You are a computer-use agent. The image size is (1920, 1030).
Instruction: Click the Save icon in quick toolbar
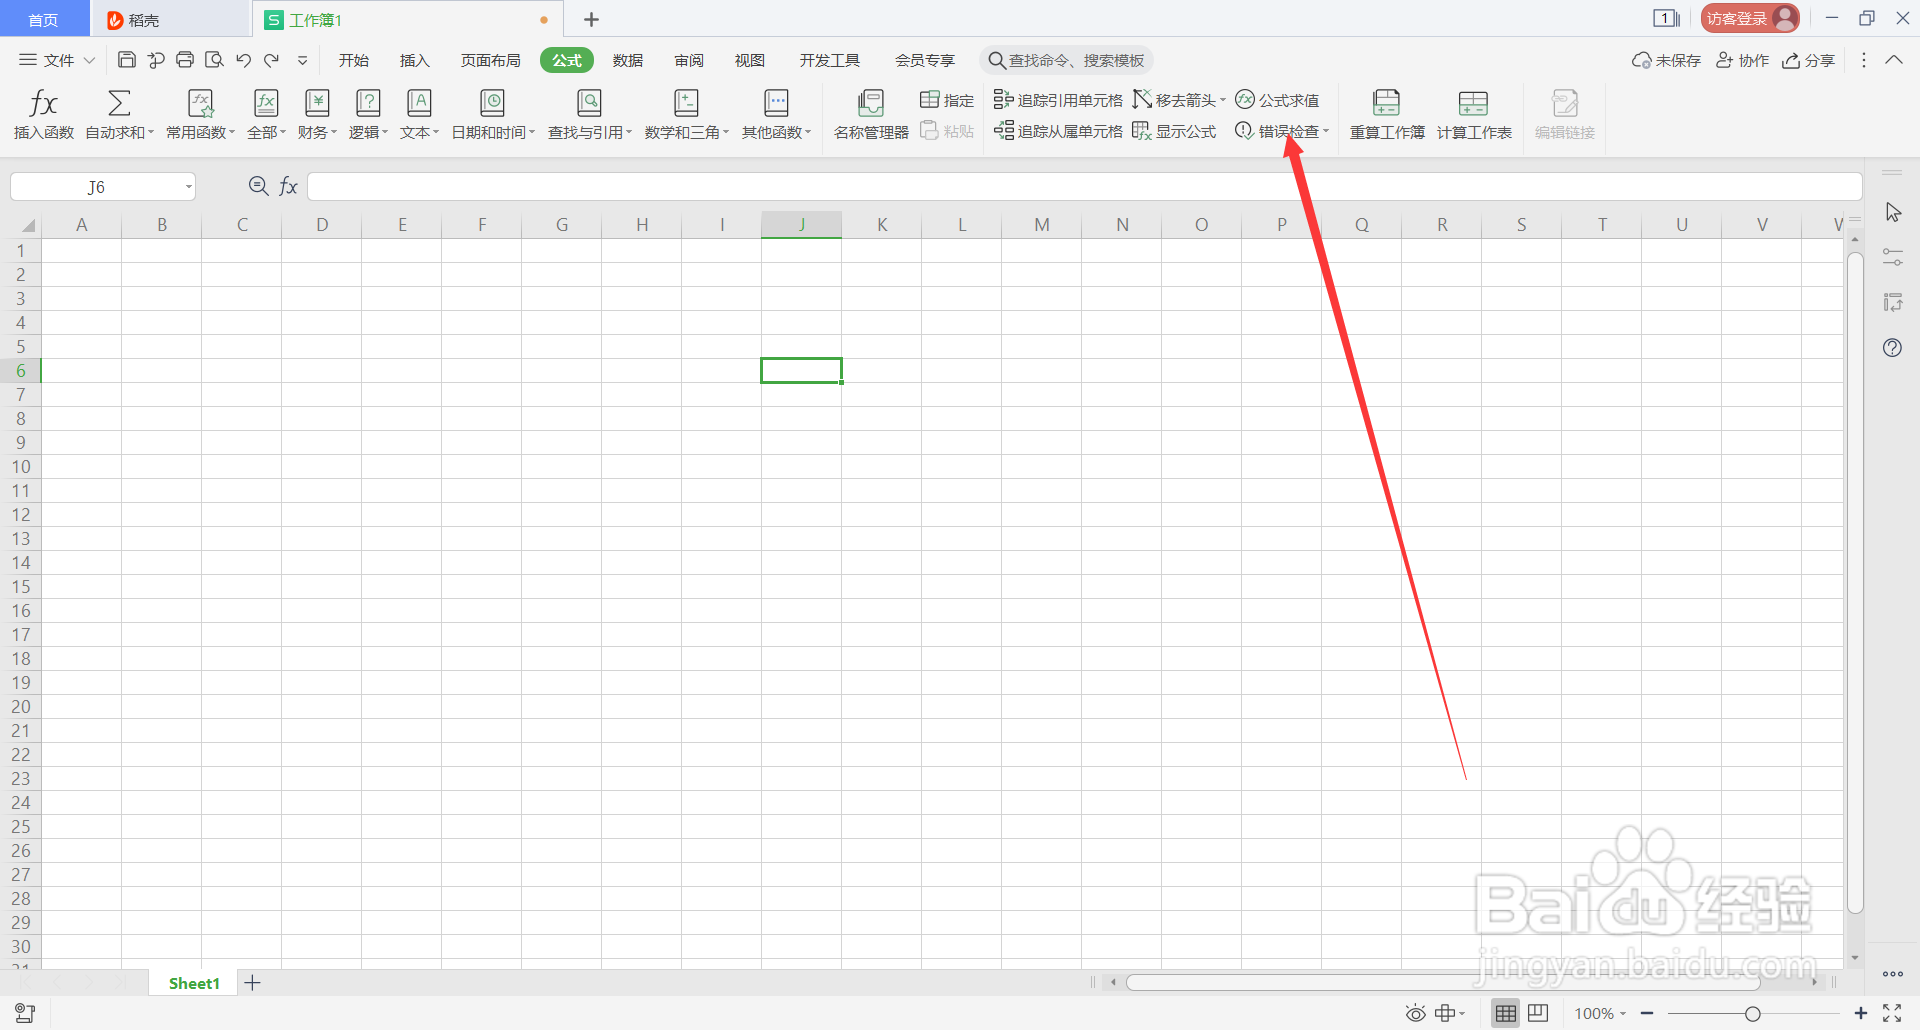(127, 60)
